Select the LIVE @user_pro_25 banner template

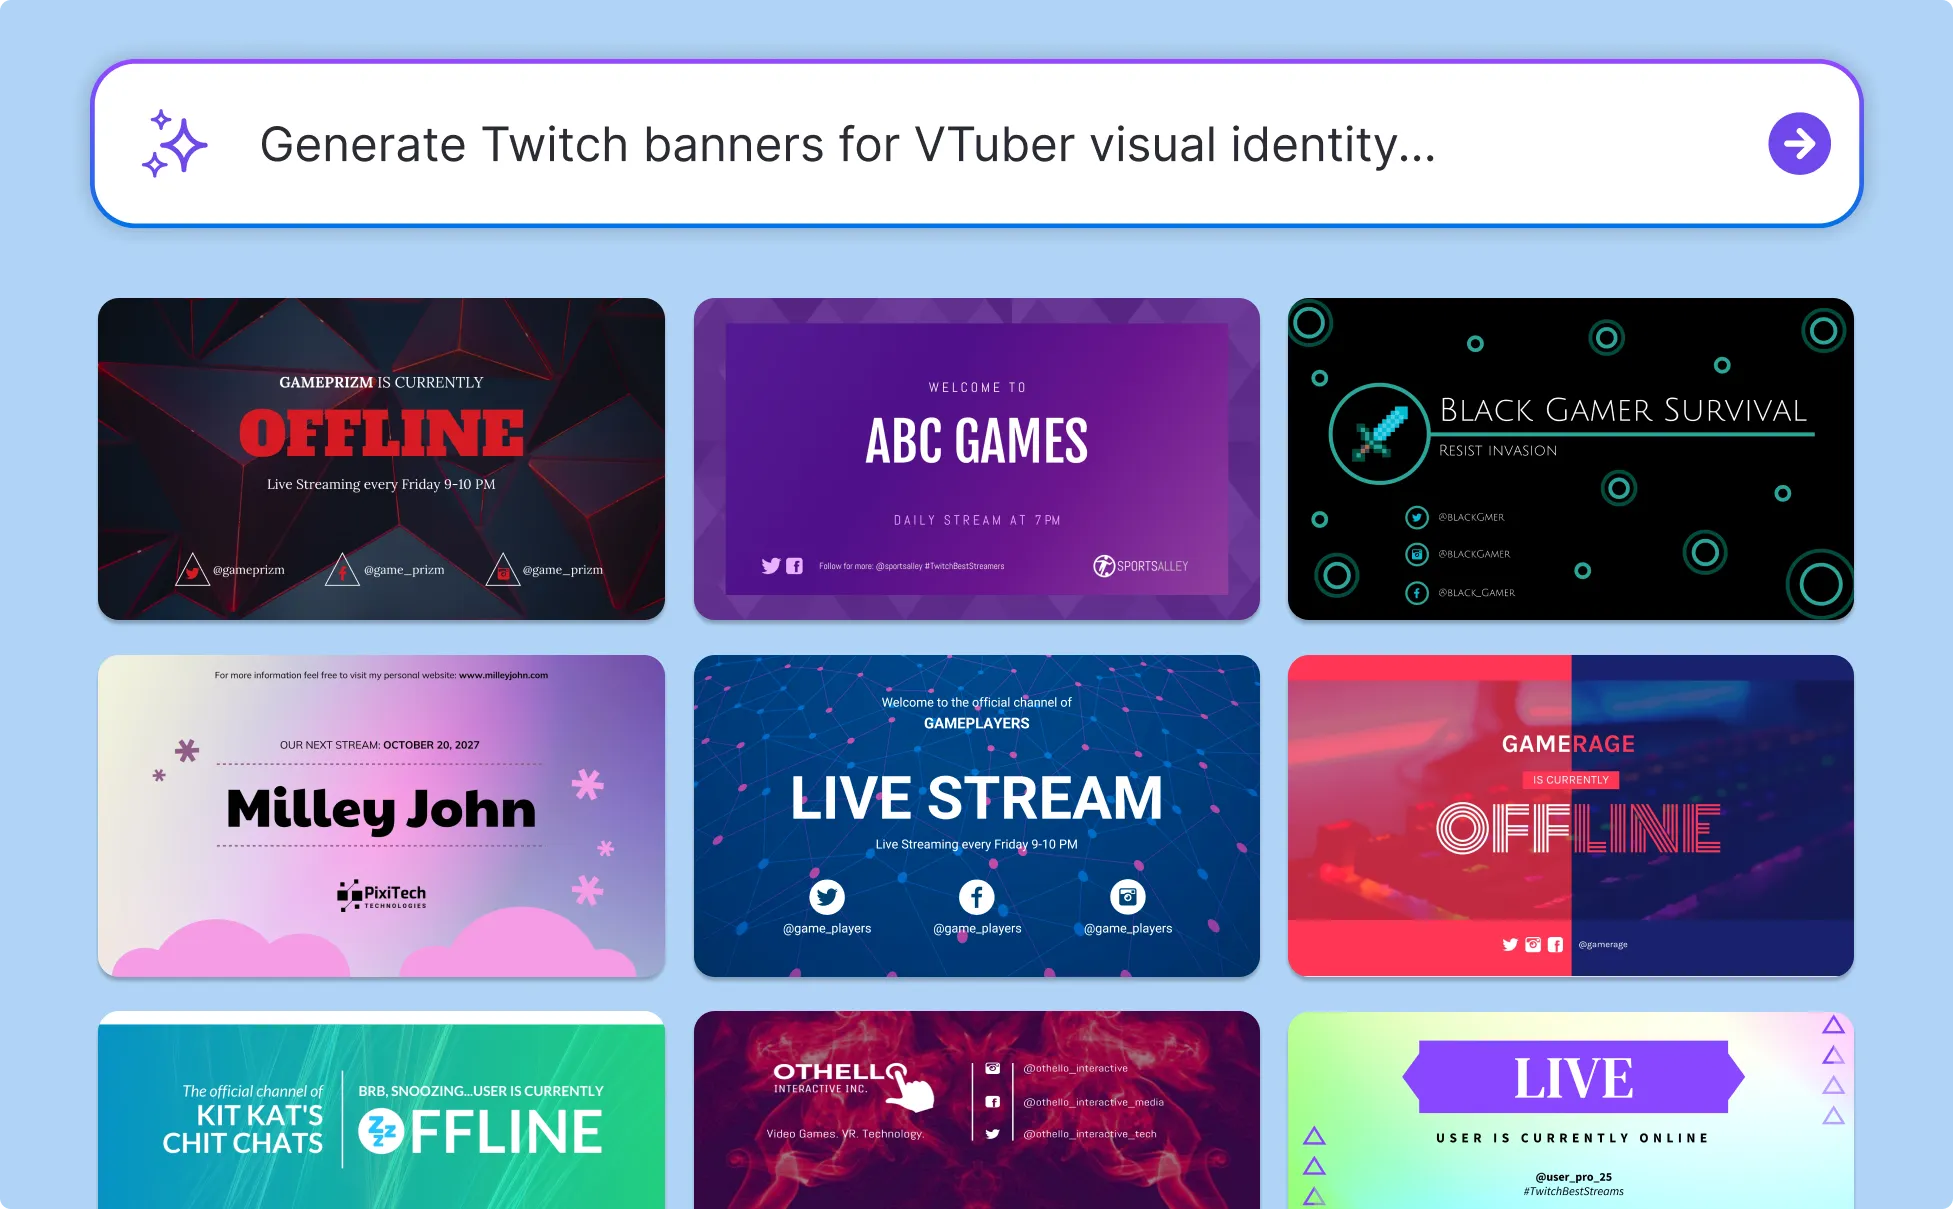[x=1571, y=1100]
